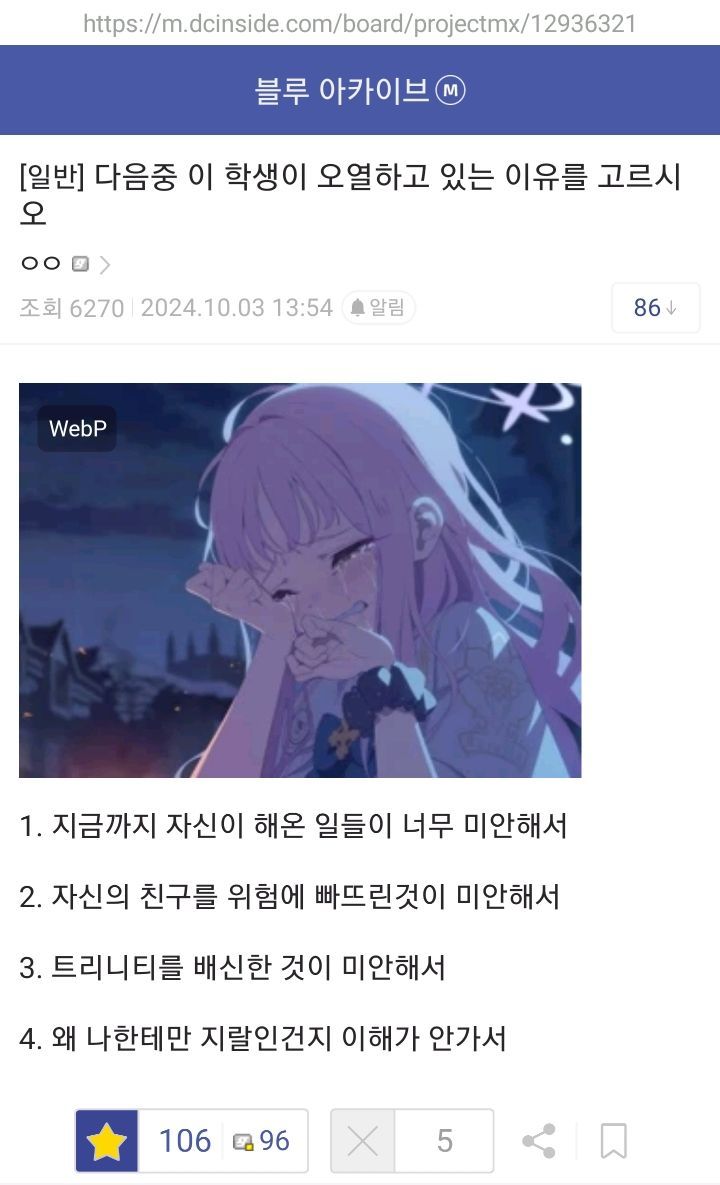
Task: Click the fixed-nick icon beside 96
Action: (x=243, y=1141)
